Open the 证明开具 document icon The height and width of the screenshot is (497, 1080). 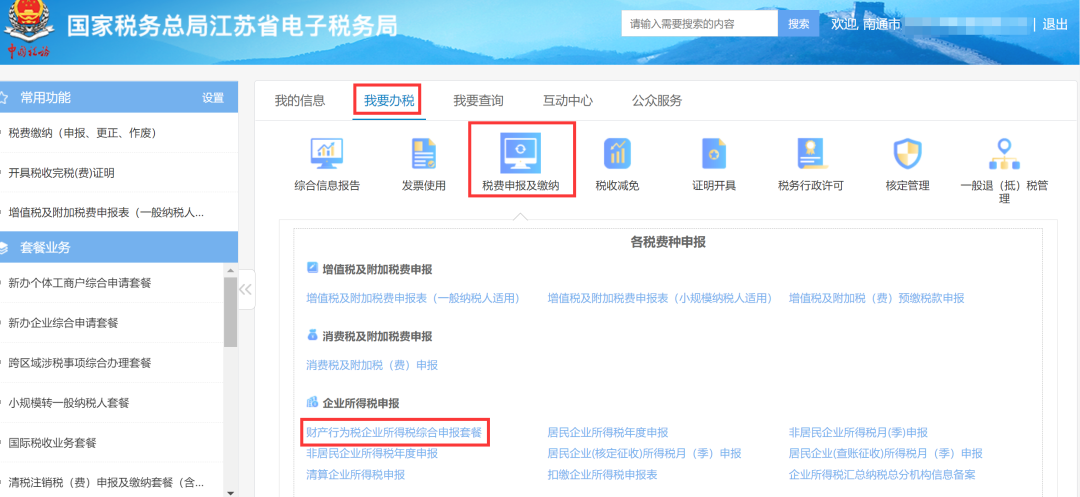(x=714, y=153)
